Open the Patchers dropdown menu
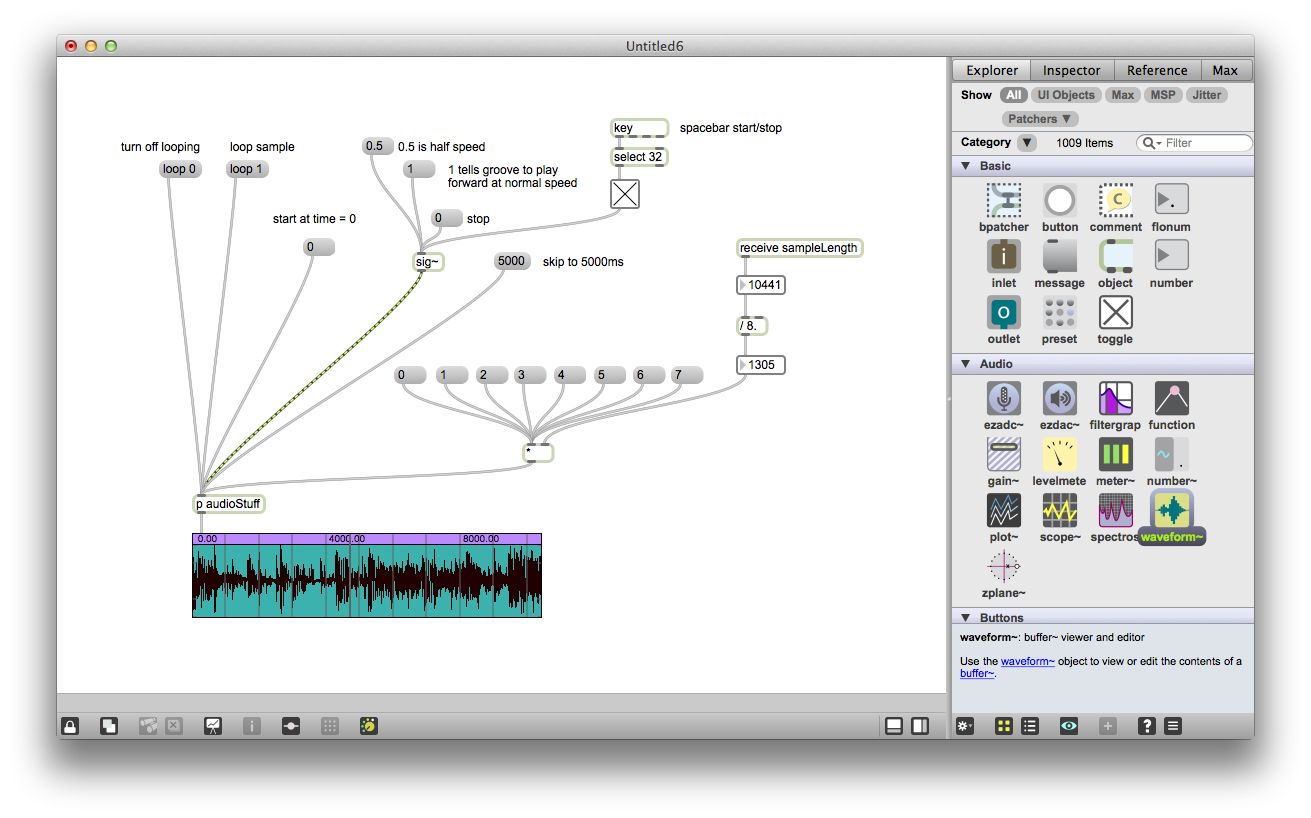 click(1039, 118)
